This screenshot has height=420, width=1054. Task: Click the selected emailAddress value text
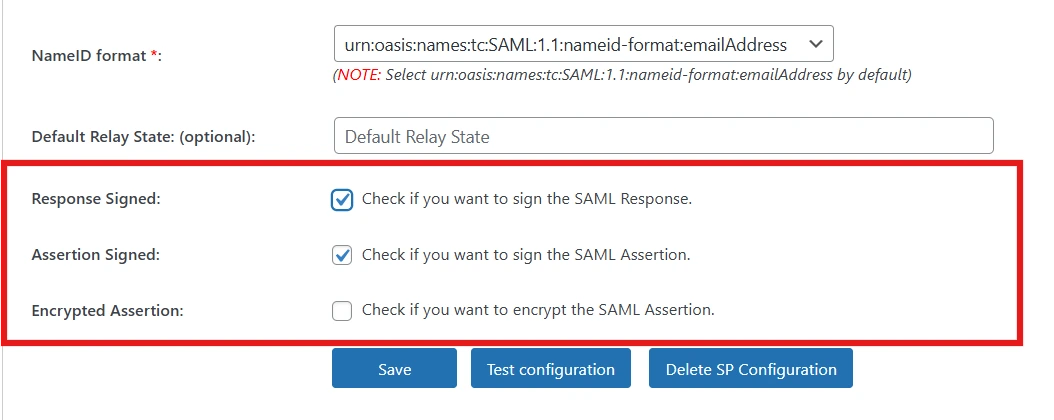click(565, 45)
